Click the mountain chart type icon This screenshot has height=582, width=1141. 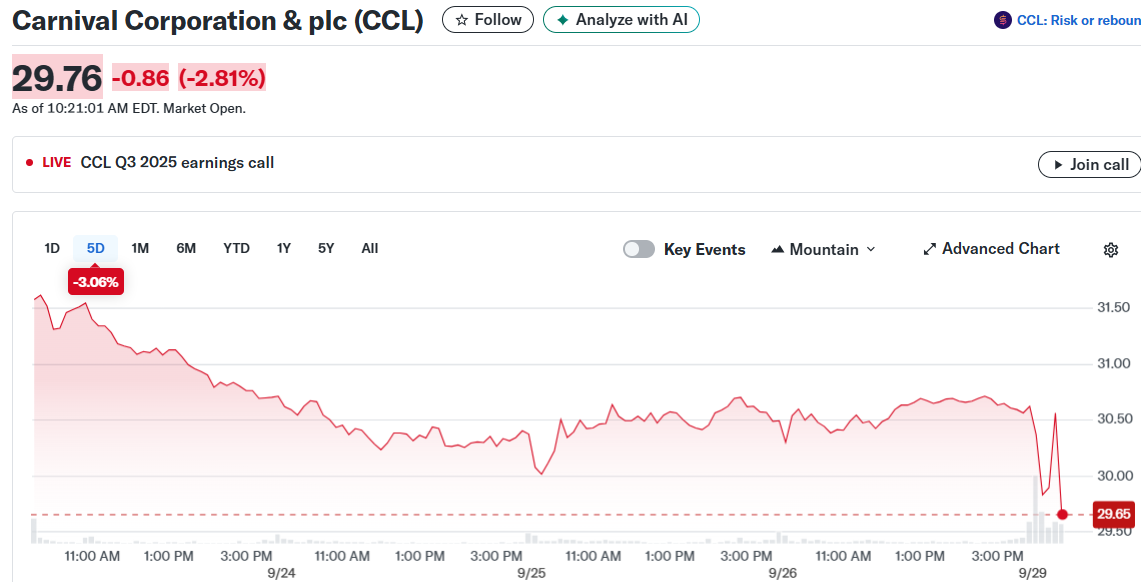(x=778, y=250)
